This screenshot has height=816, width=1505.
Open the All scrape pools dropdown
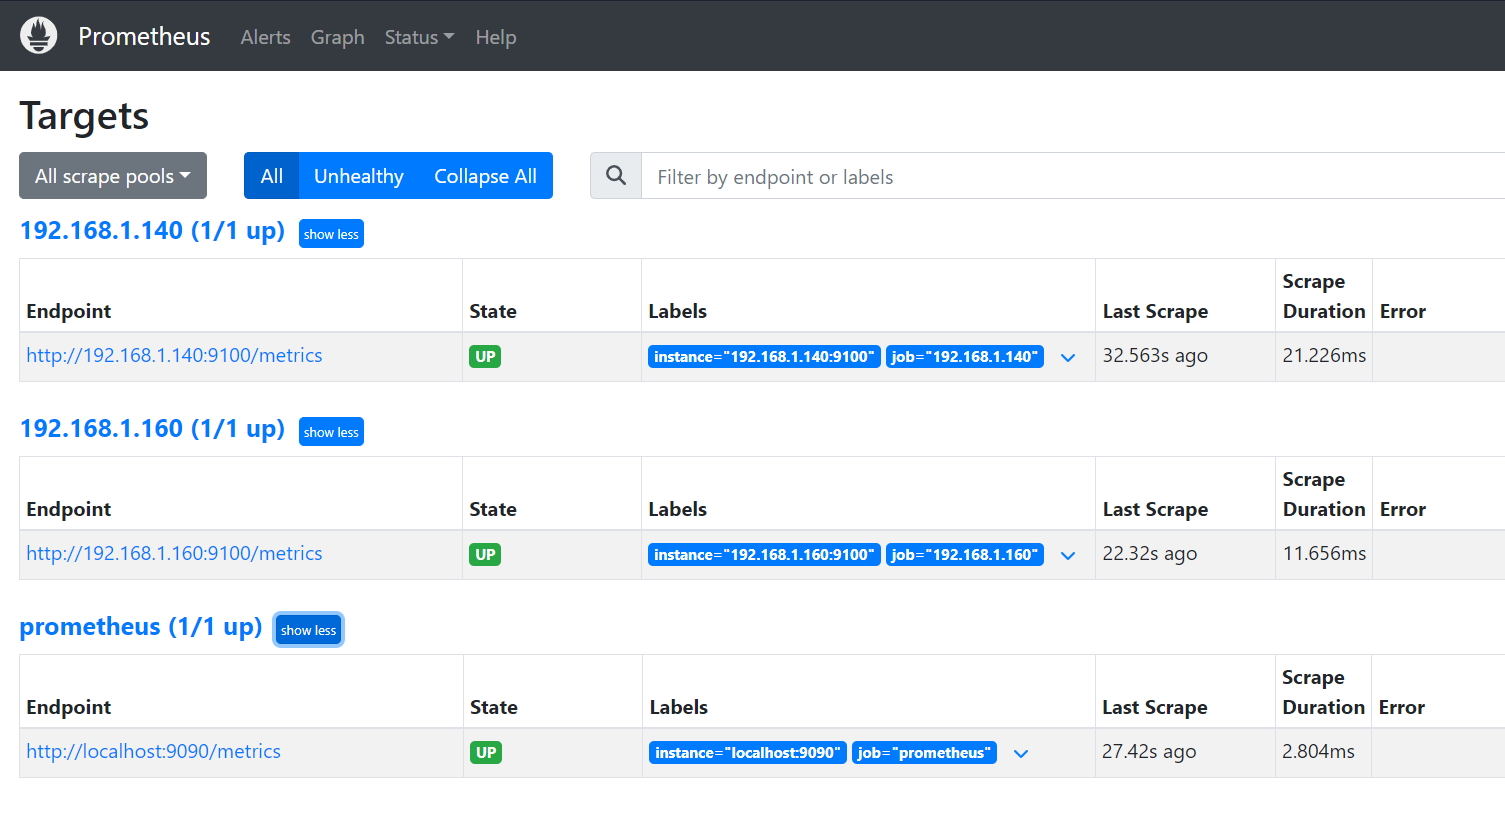point(113,176)
